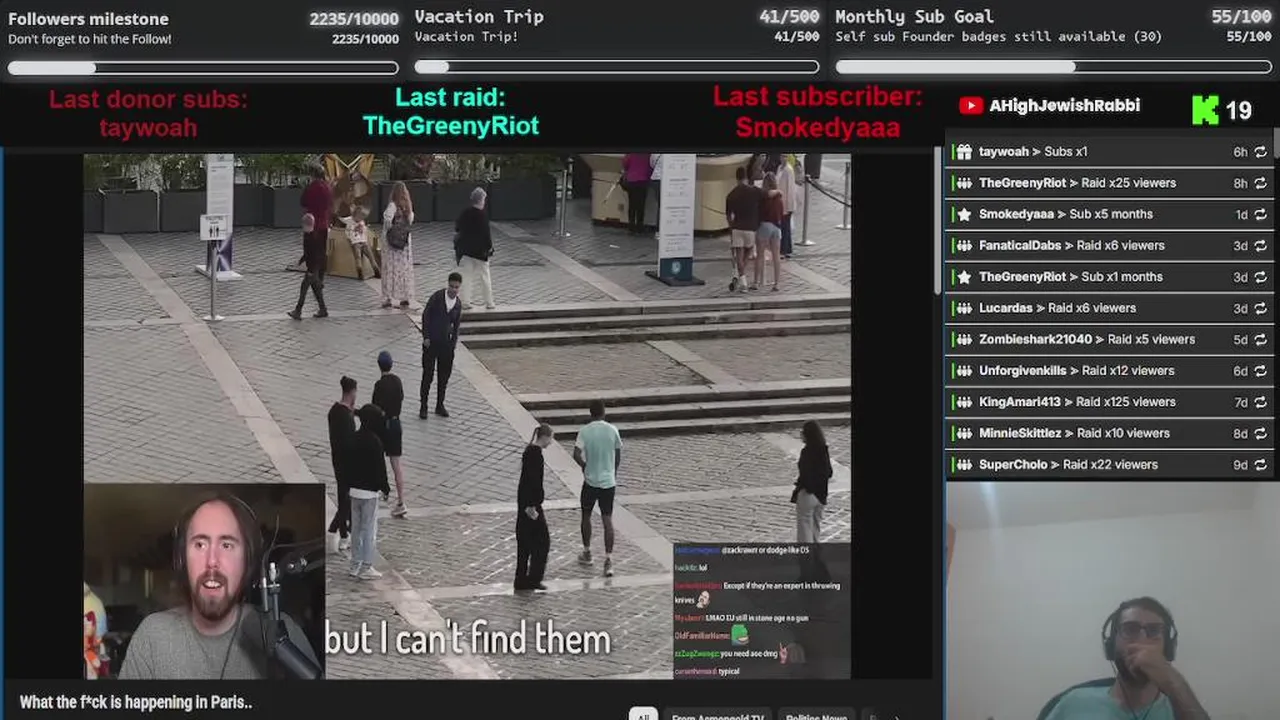Select the Politics News filter chip

tap(816, 714)
